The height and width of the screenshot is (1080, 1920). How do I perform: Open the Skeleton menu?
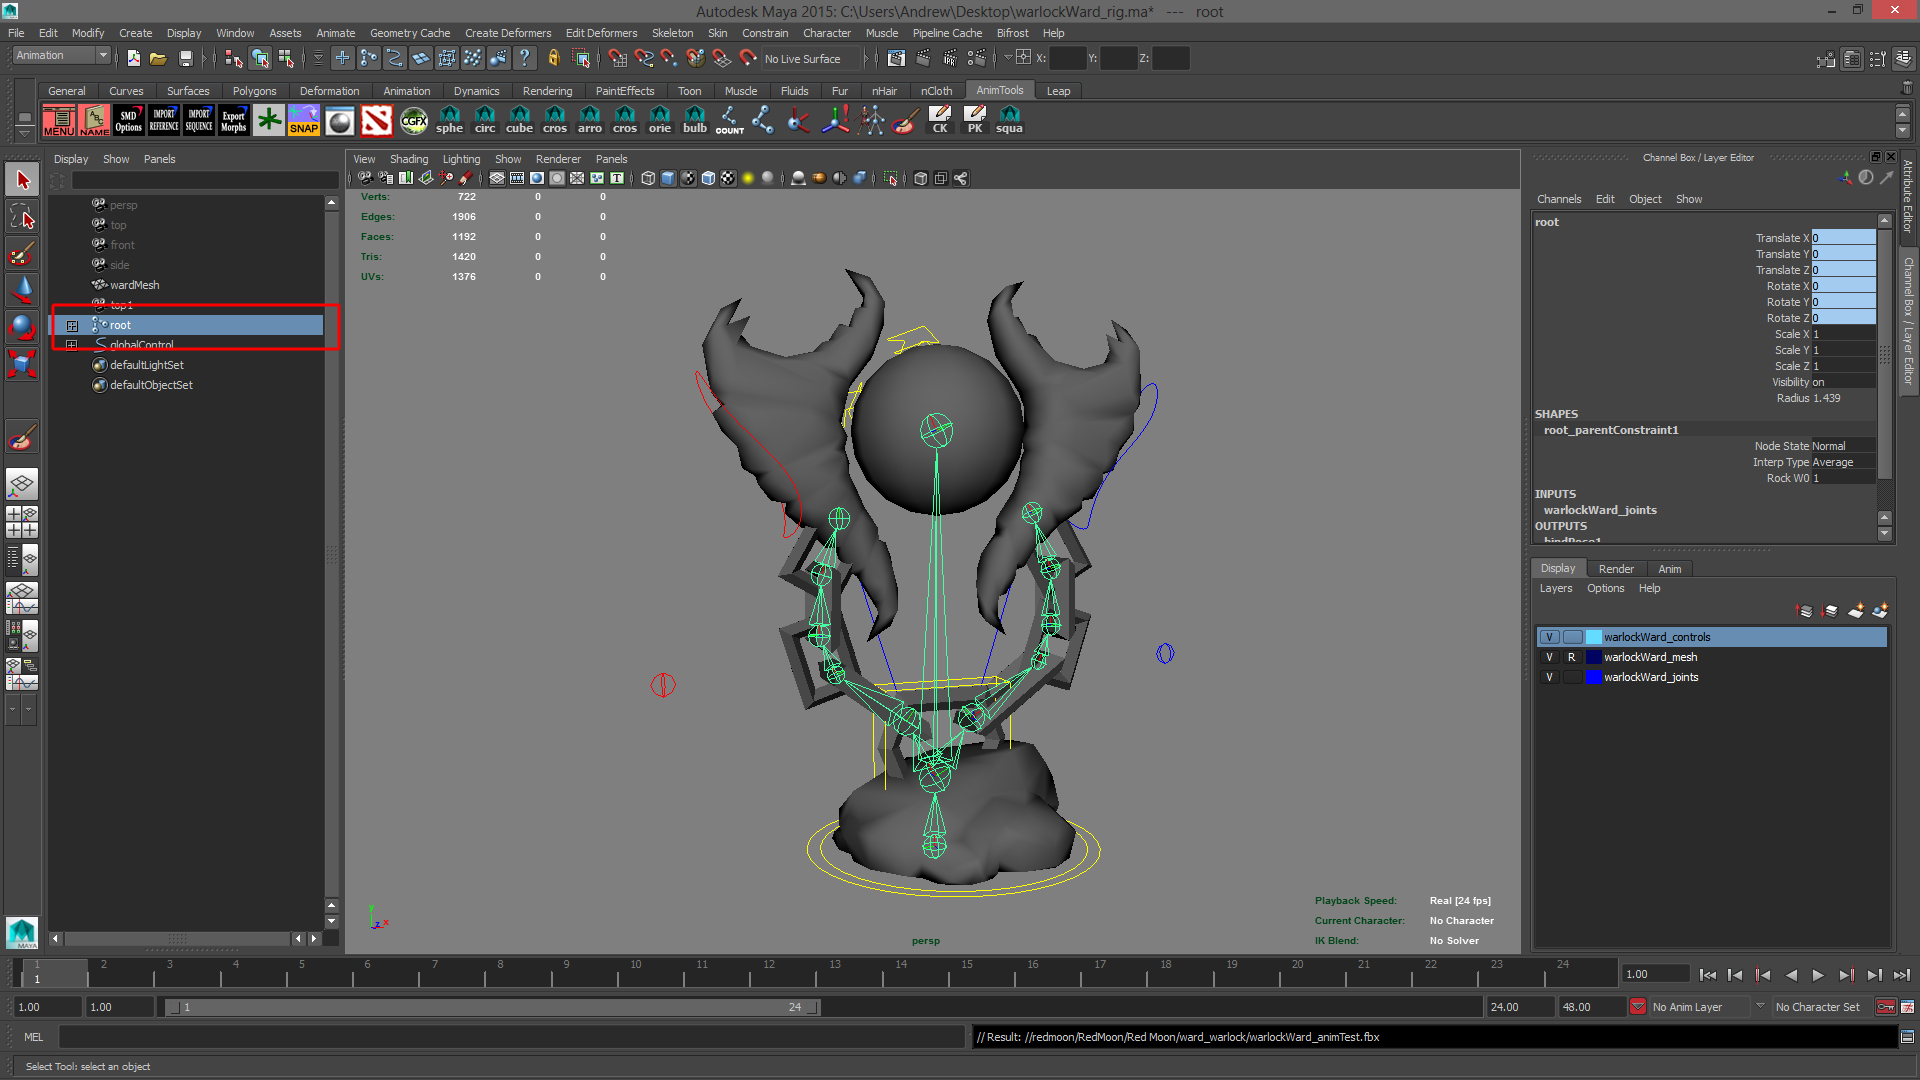click(x=672, y=33)
